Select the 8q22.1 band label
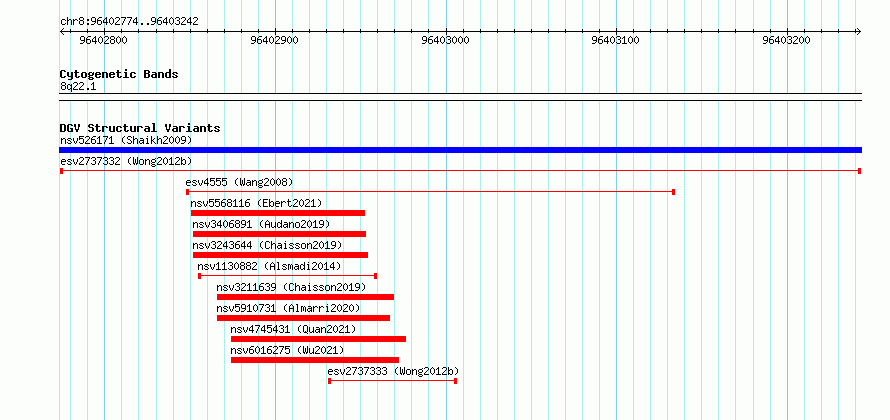Viewport: 890px width, 420px height. [x=78, y=87]
